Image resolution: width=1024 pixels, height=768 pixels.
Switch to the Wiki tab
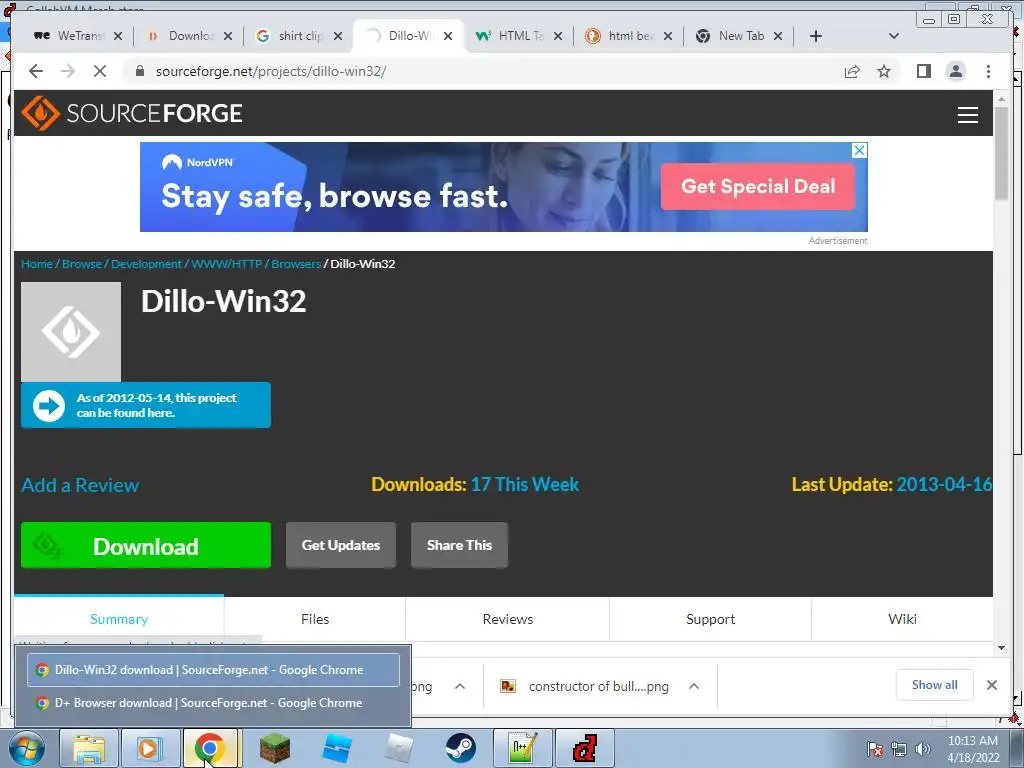pos(902,619)
